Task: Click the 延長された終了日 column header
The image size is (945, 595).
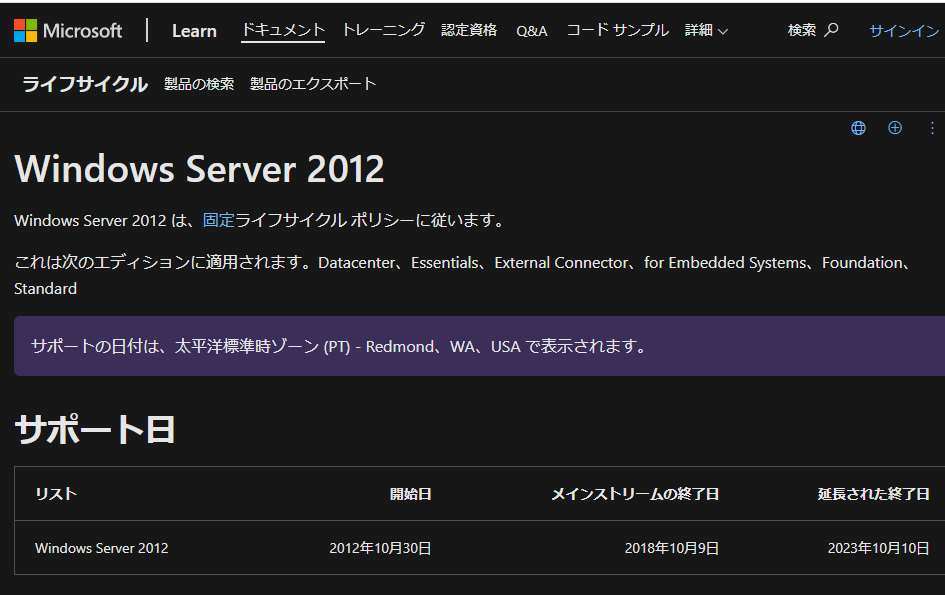Action: tap(873, 494)
